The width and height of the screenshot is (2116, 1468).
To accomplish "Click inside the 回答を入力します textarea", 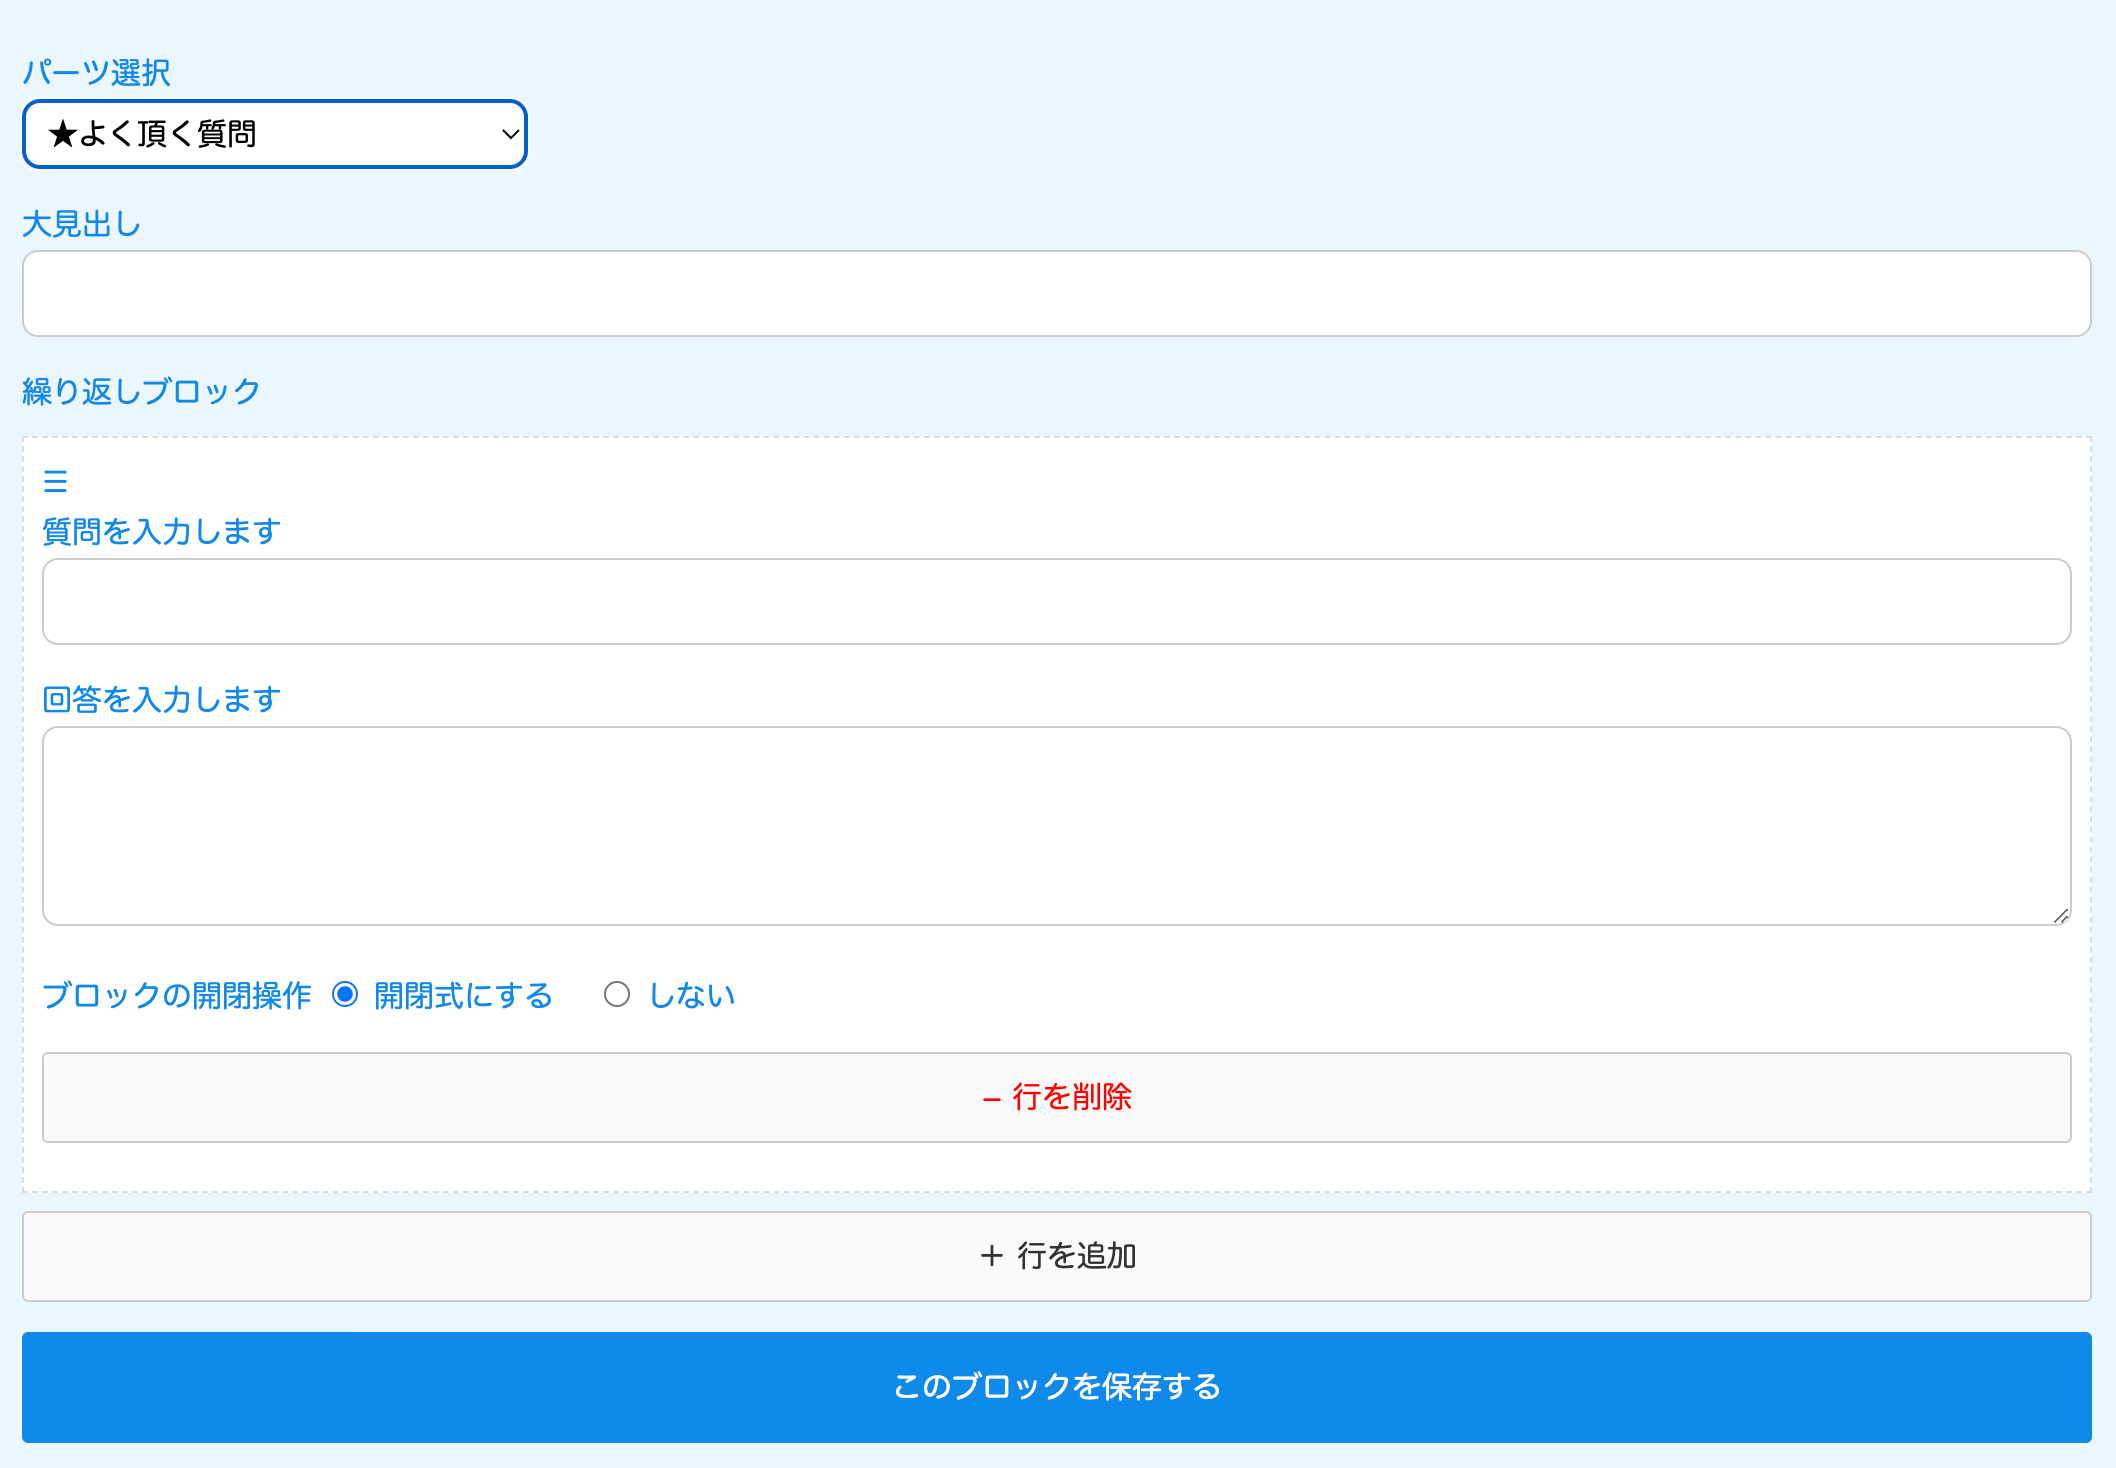I will (1056, 826).
